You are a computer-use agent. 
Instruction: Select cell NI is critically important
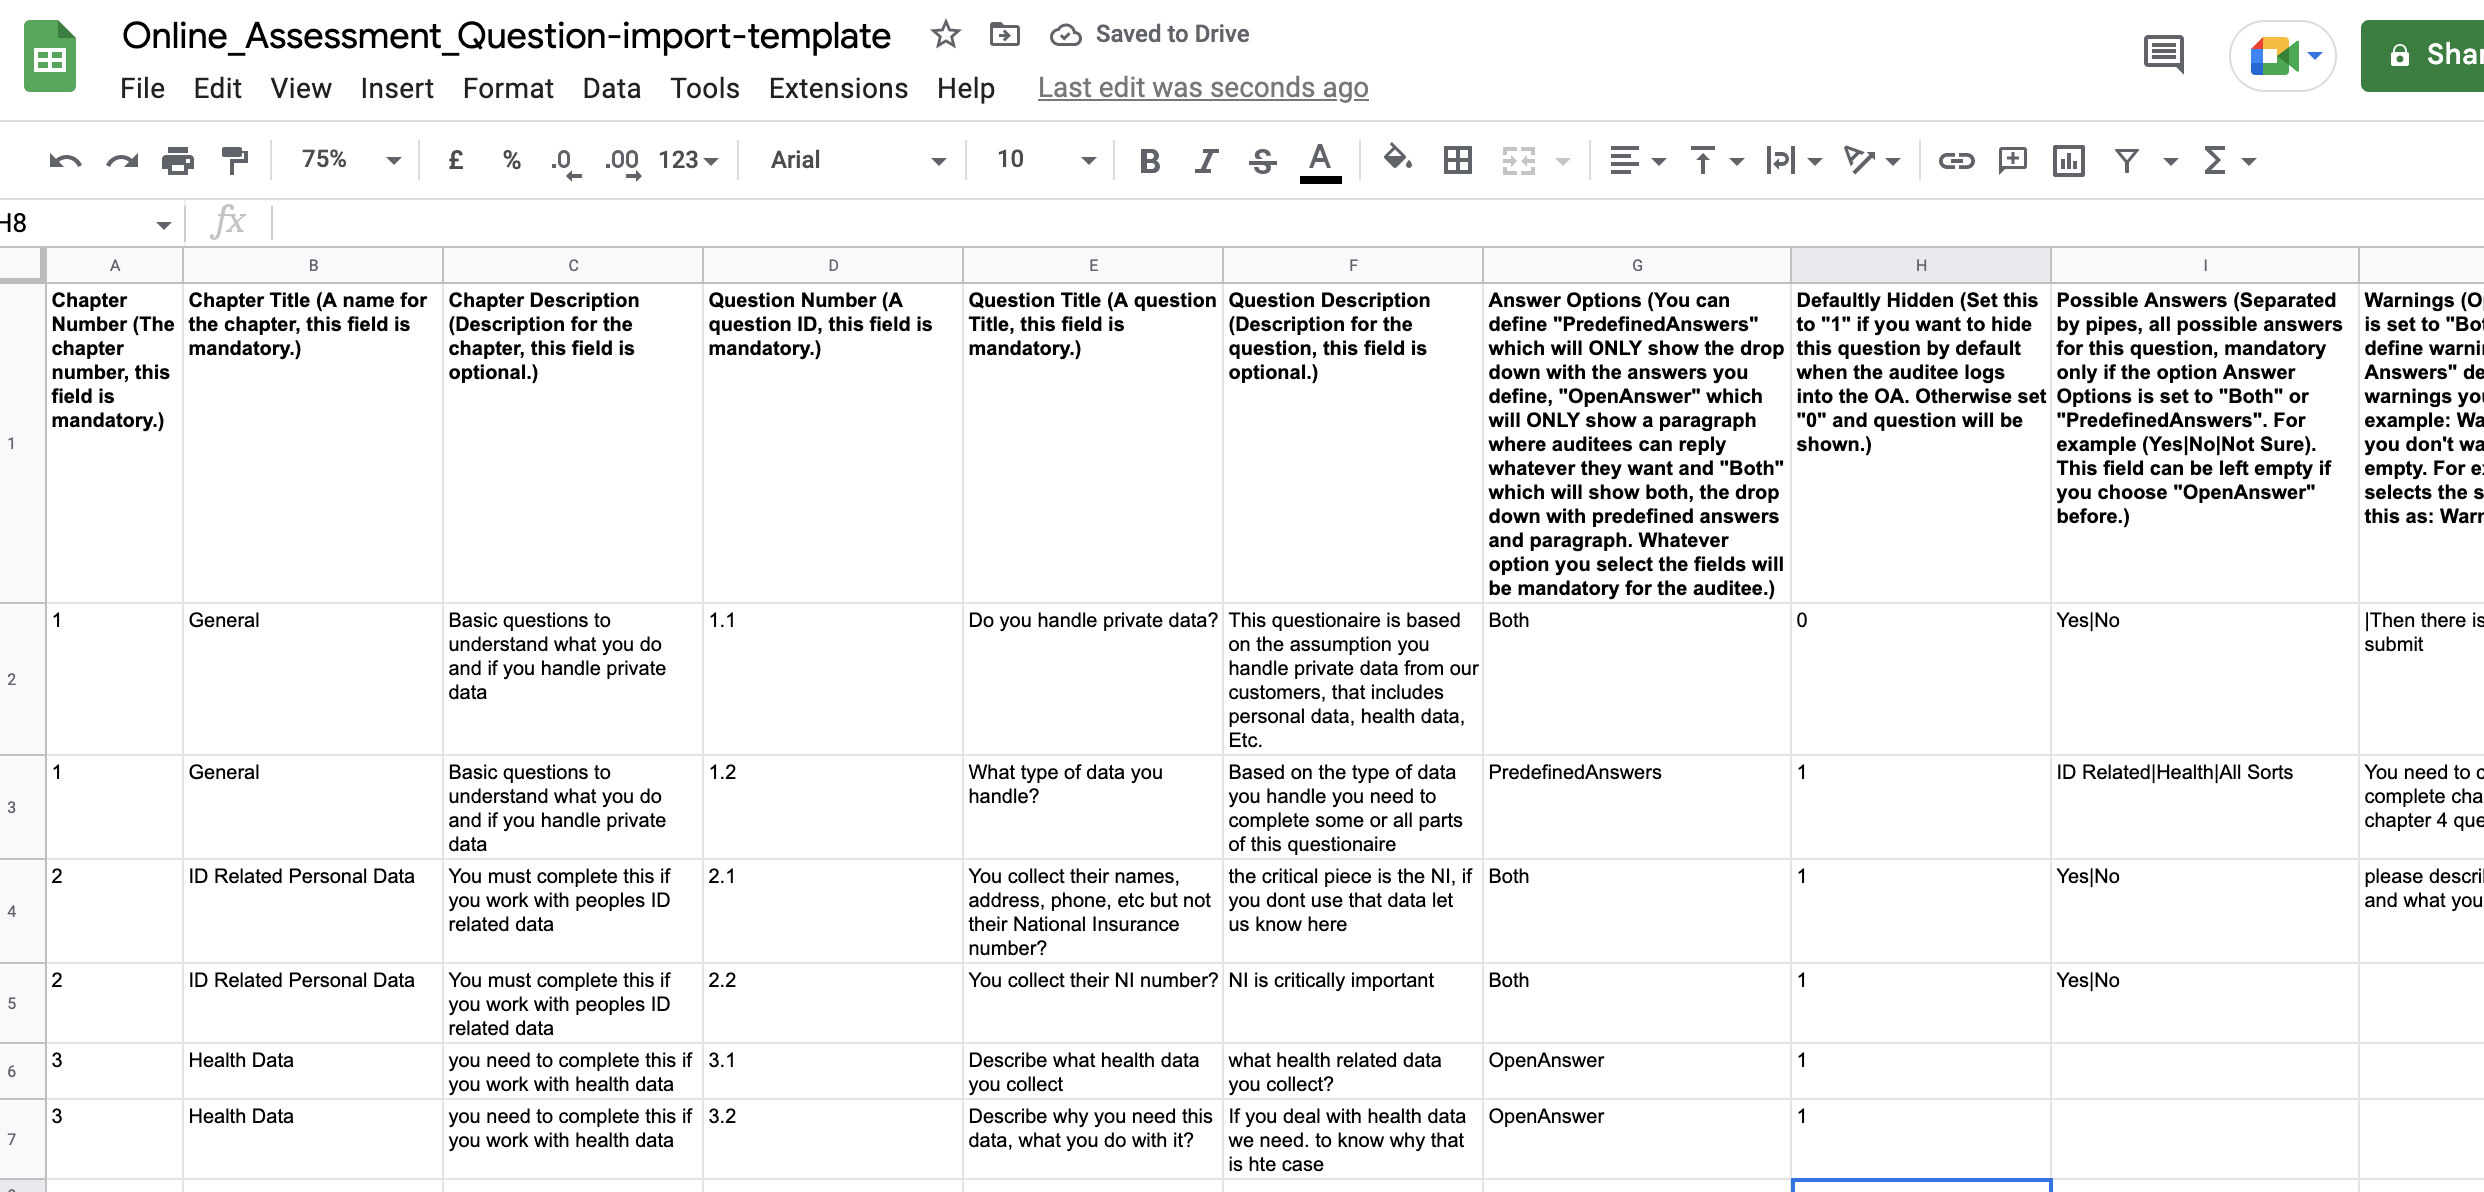(1352, 1003)
